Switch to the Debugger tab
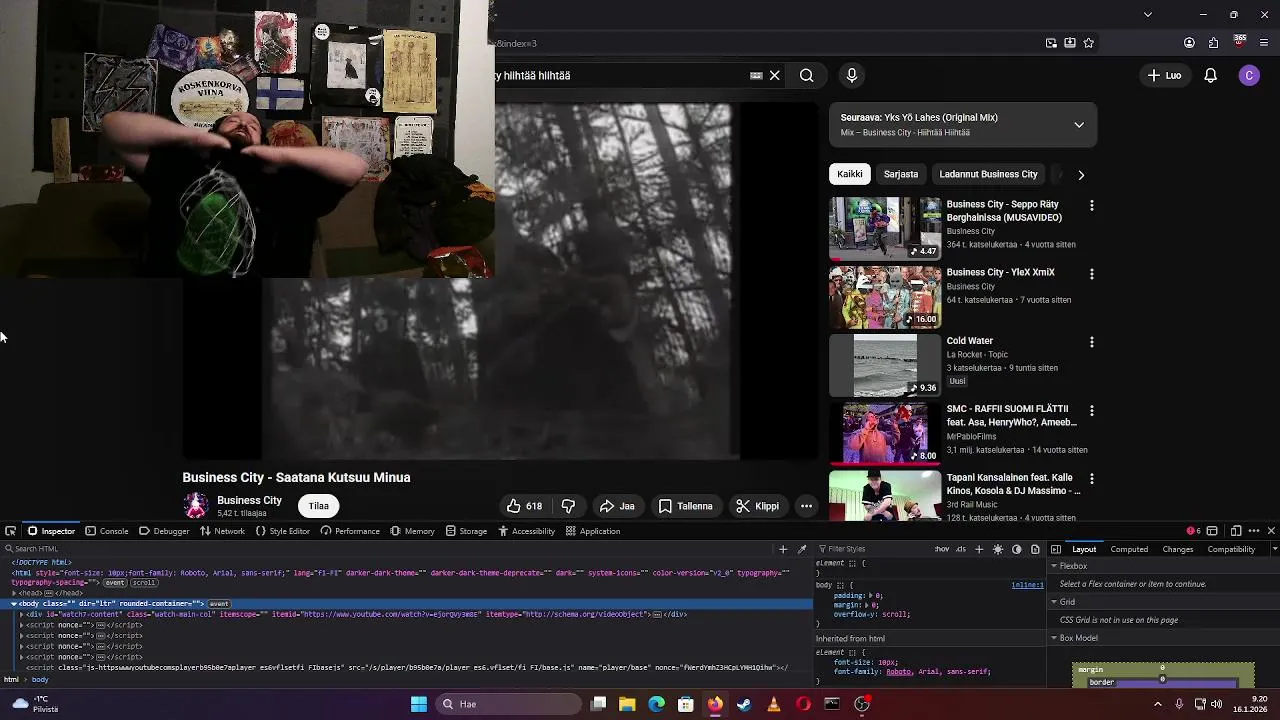Screen dimensions: 1280x720 (164, 531)
